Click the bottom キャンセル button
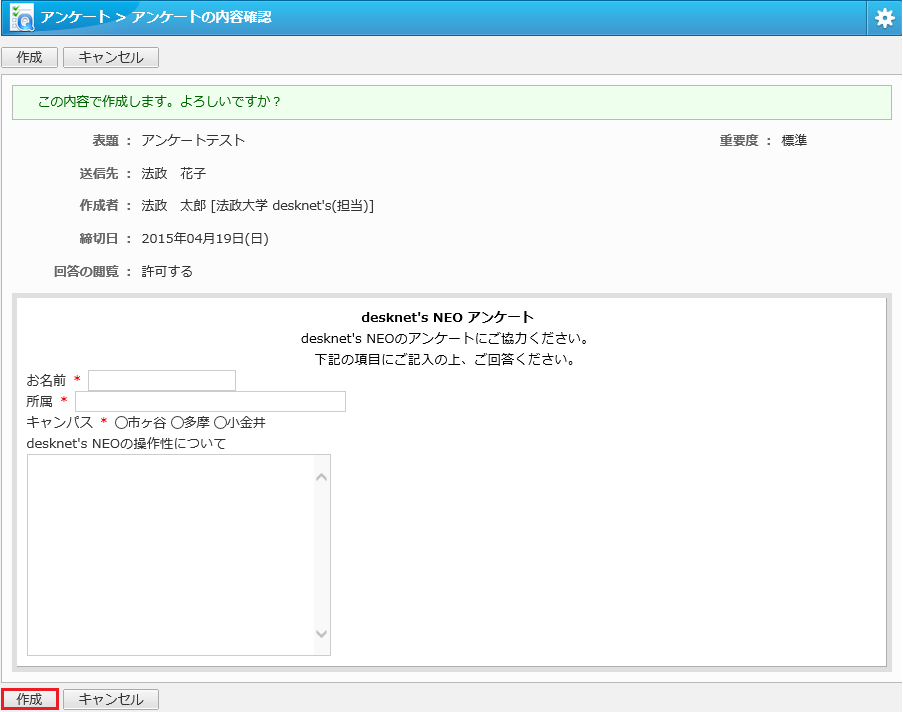 111,699
